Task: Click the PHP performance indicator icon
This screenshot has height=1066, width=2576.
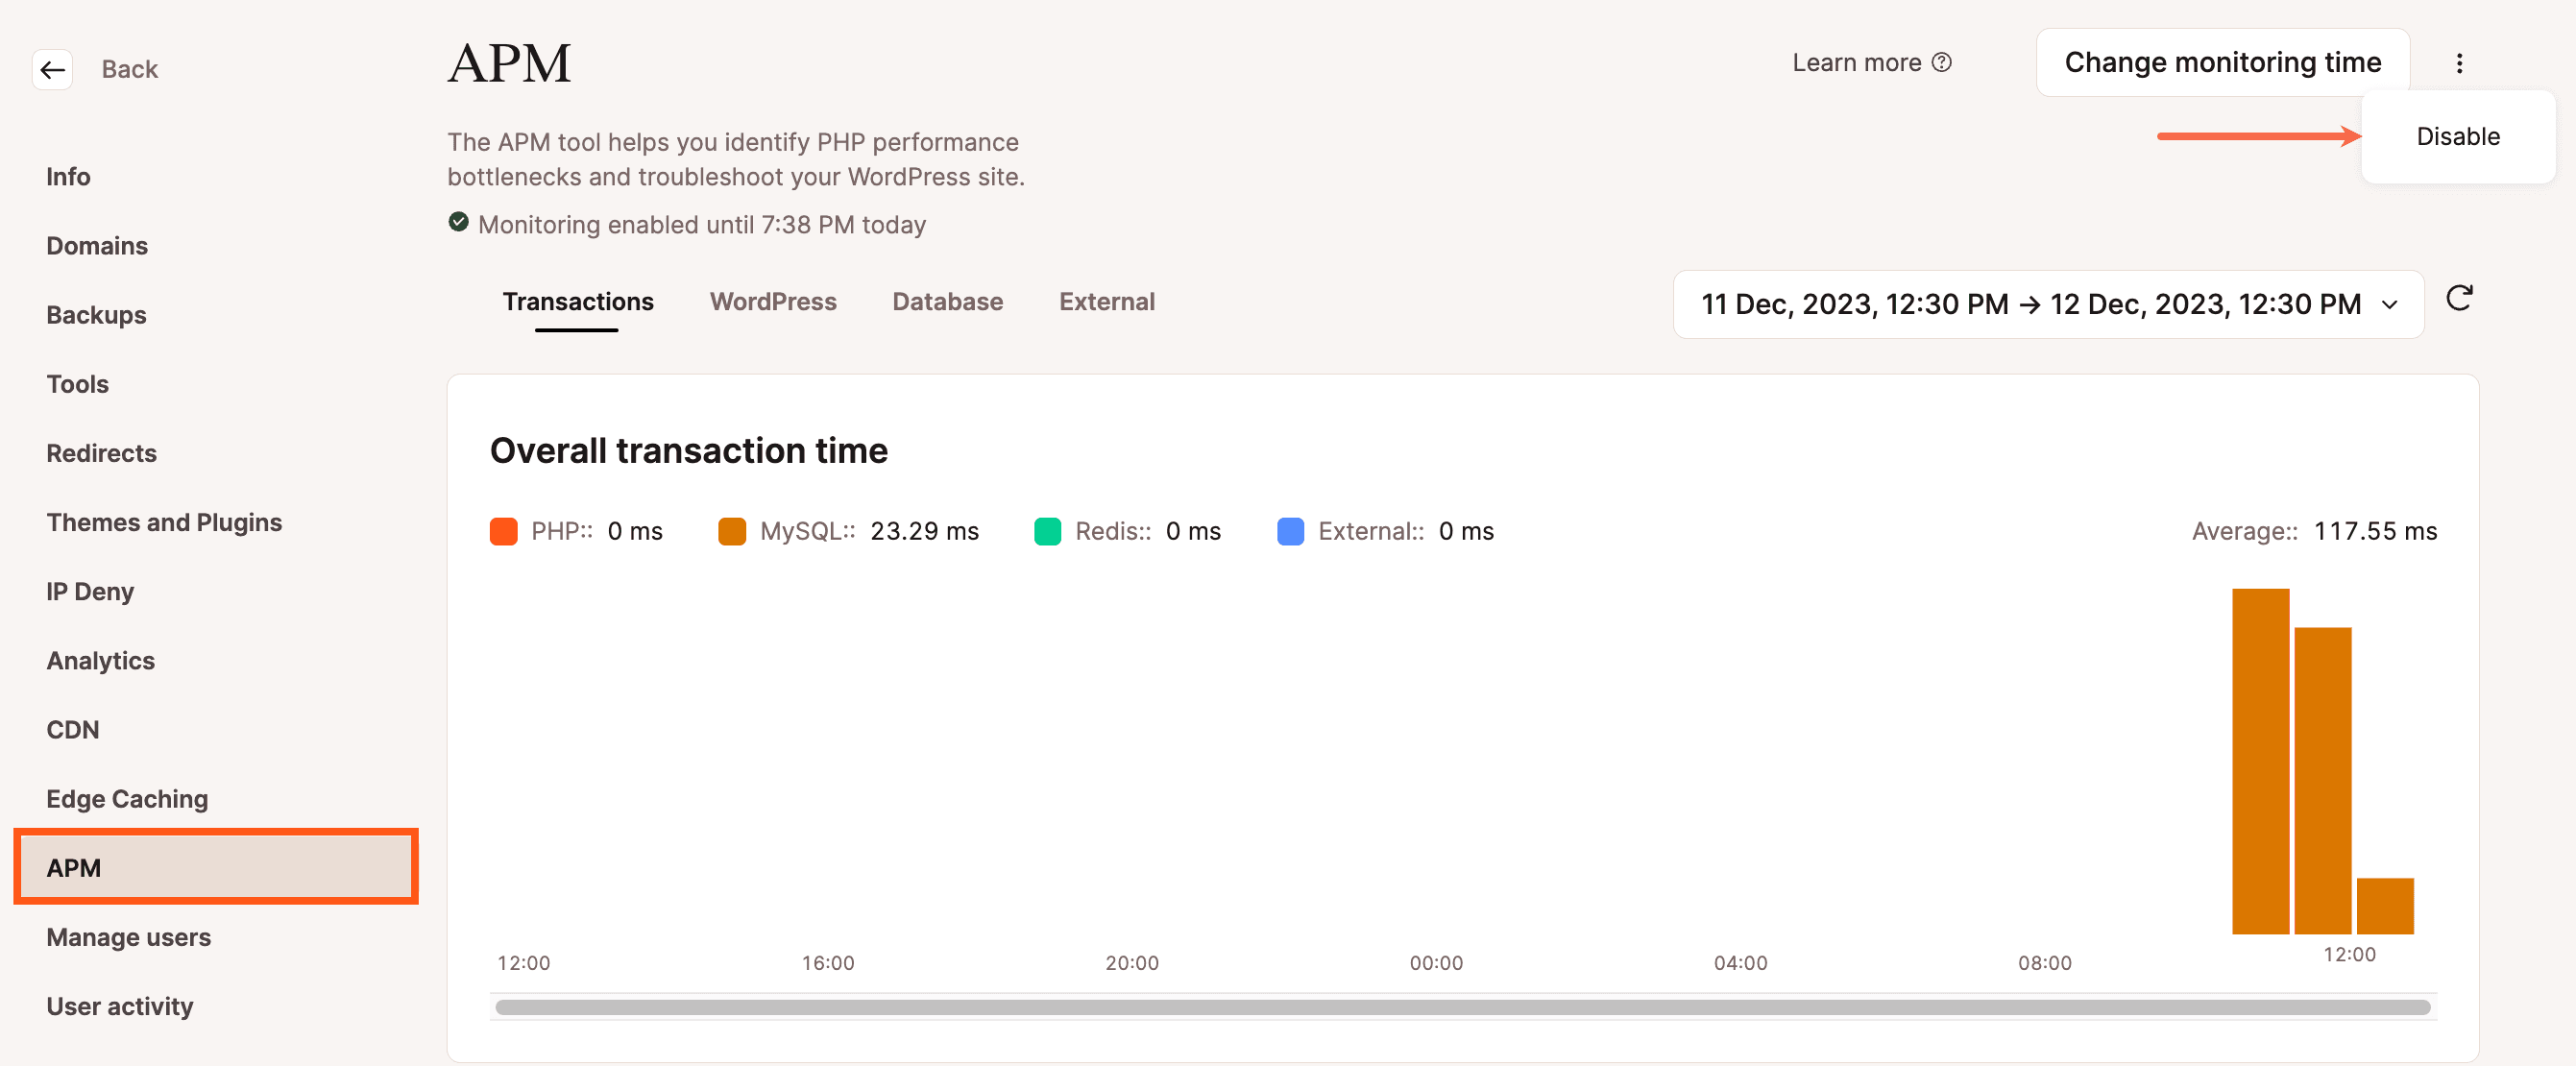Action: pos(506,530)
